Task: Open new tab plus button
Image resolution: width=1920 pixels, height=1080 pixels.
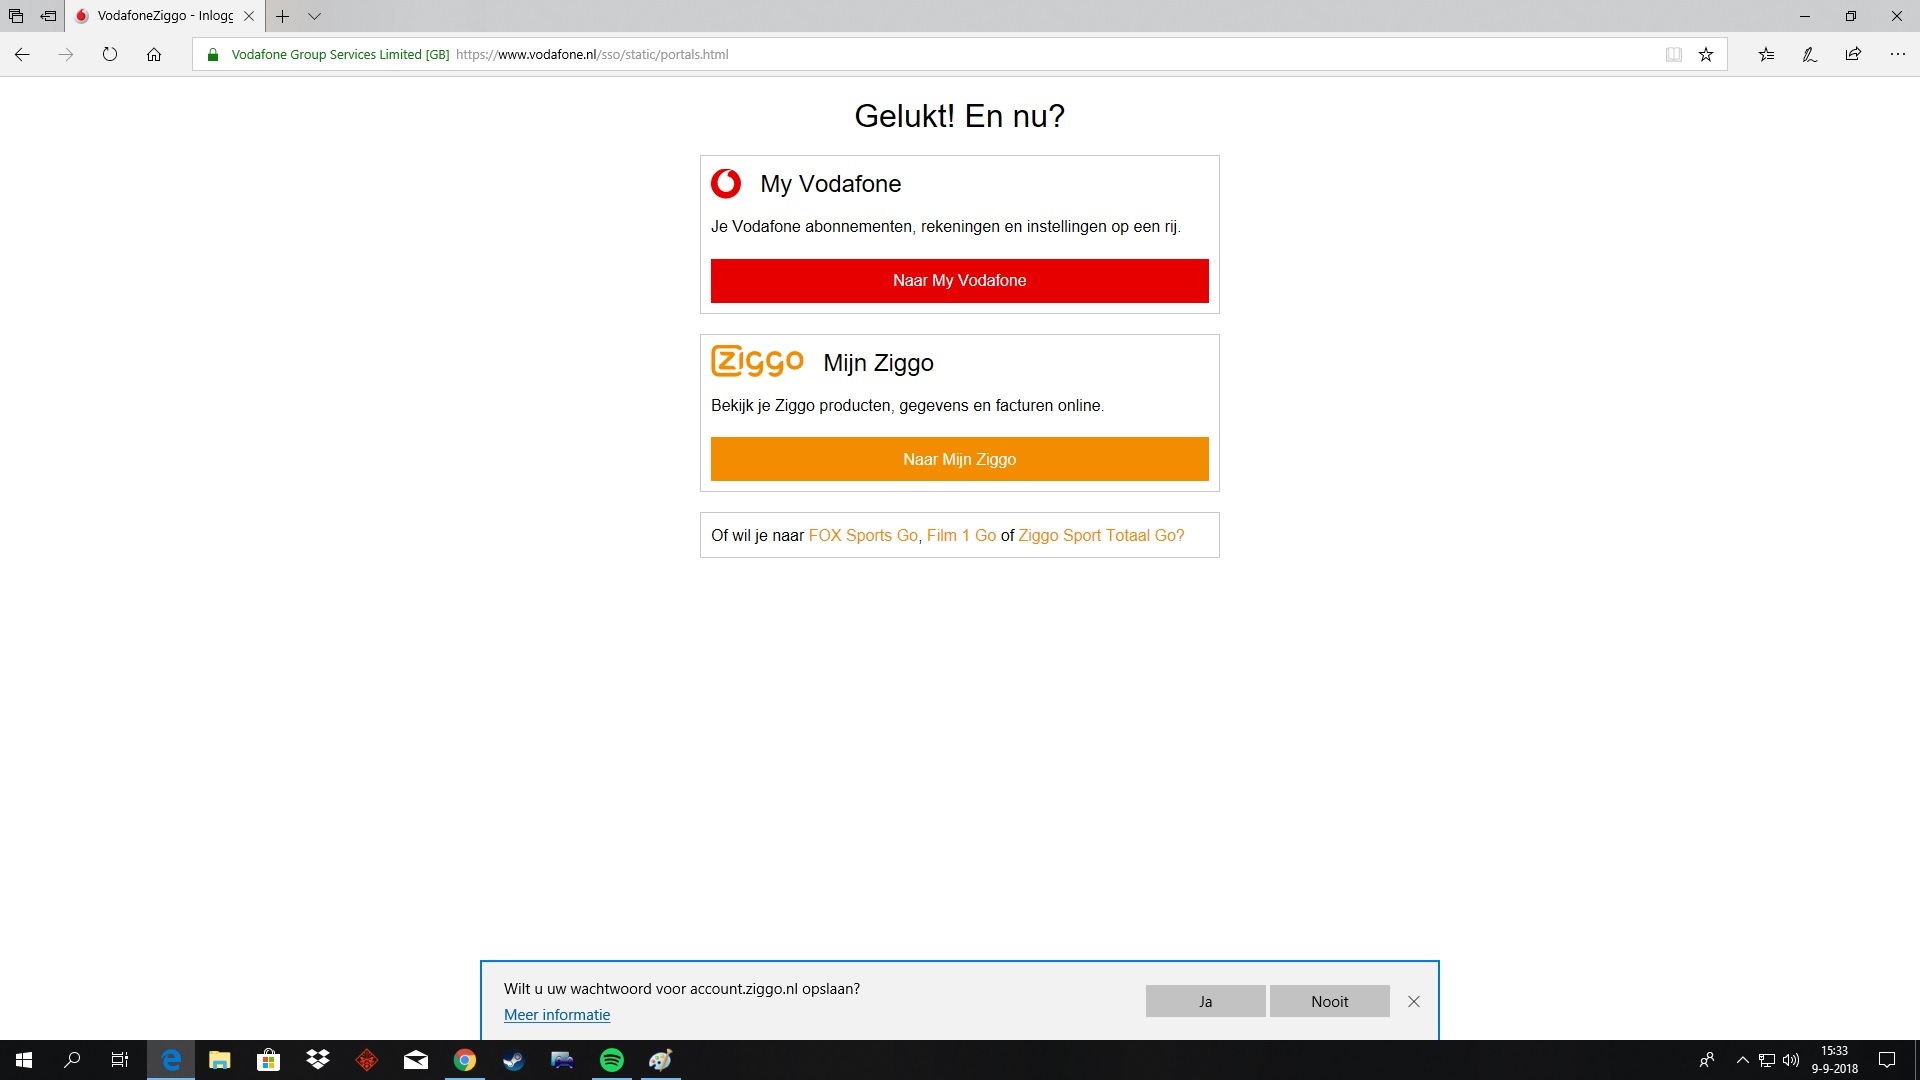Action: point(283,16)
